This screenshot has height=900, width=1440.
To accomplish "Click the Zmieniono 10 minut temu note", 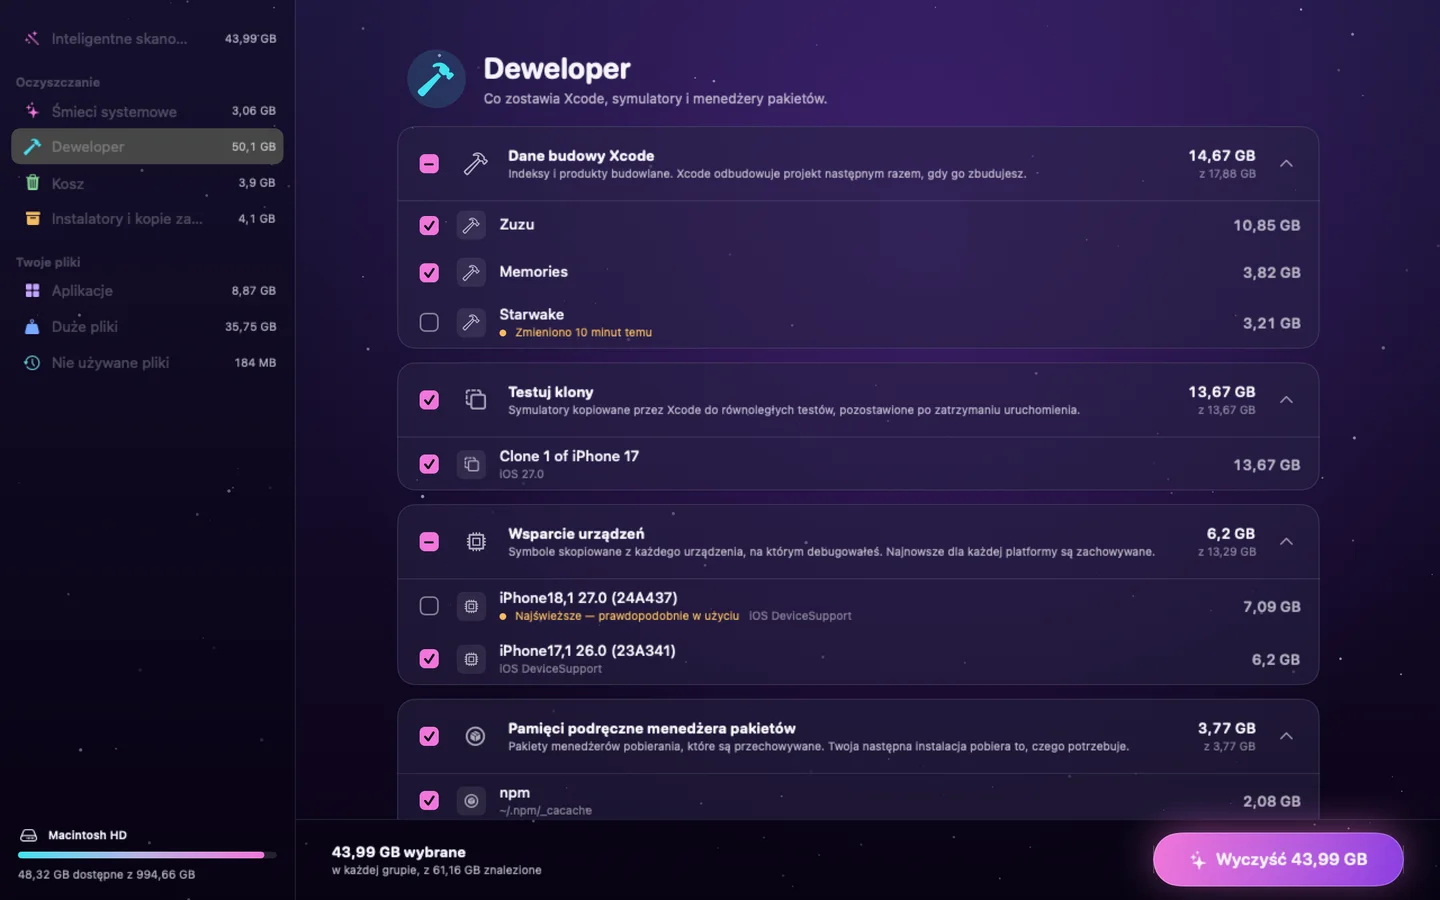I will 583,333.
